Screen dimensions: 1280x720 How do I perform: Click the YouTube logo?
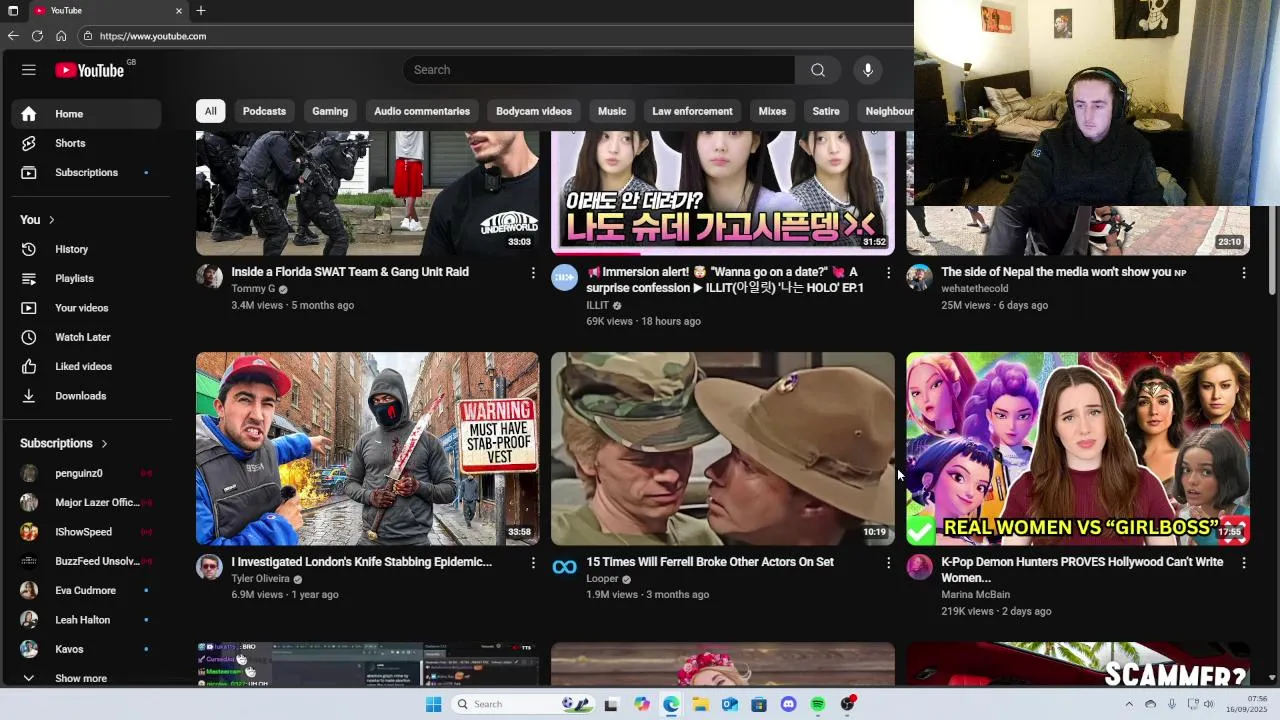point(90,70)
